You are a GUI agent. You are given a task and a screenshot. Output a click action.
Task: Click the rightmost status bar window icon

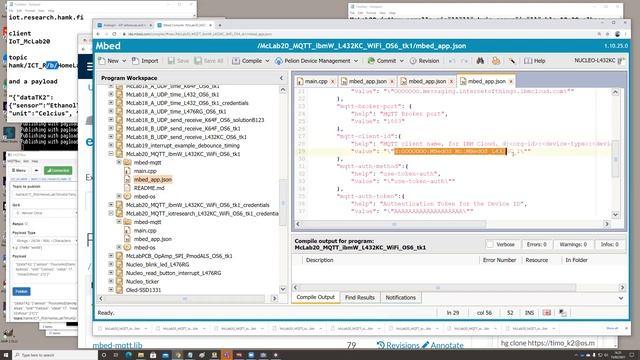tap(562, 313)
